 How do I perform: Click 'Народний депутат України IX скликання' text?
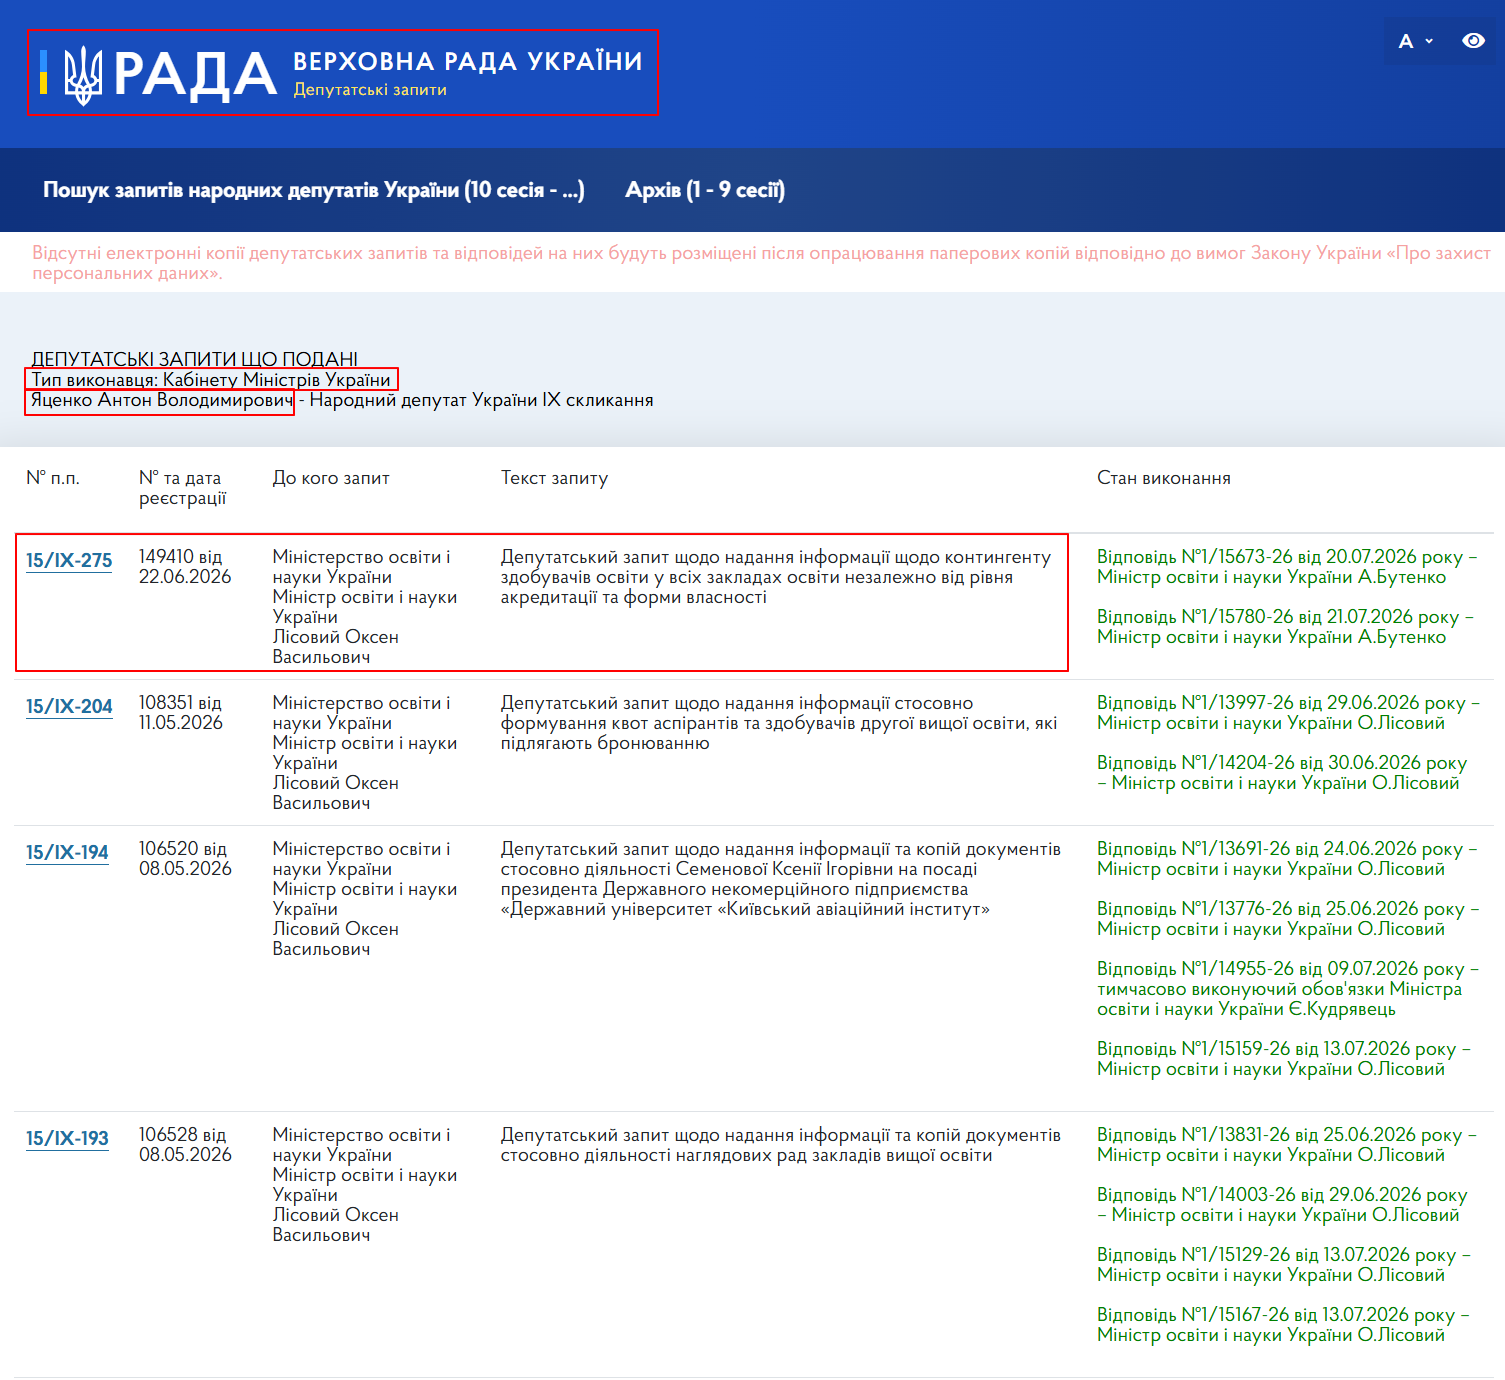[x=482, y=400]
